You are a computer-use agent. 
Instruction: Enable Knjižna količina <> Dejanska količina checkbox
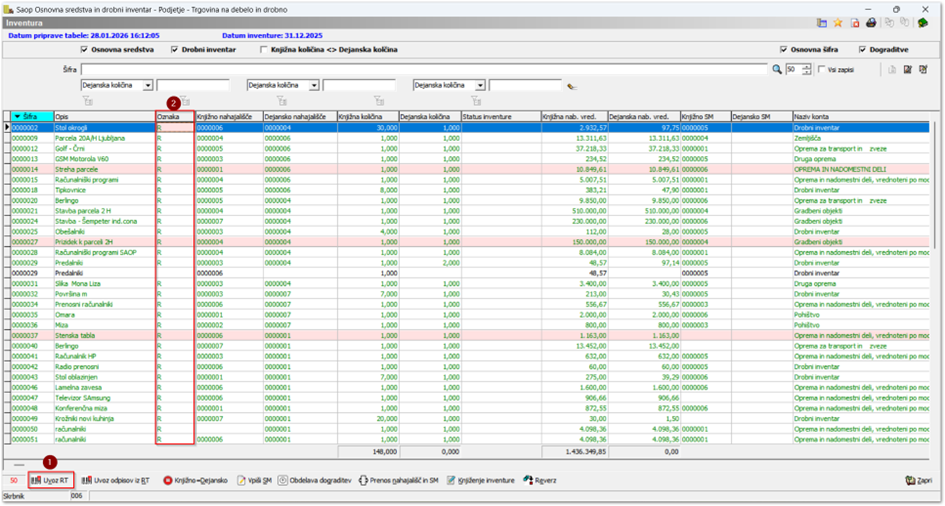264,49
